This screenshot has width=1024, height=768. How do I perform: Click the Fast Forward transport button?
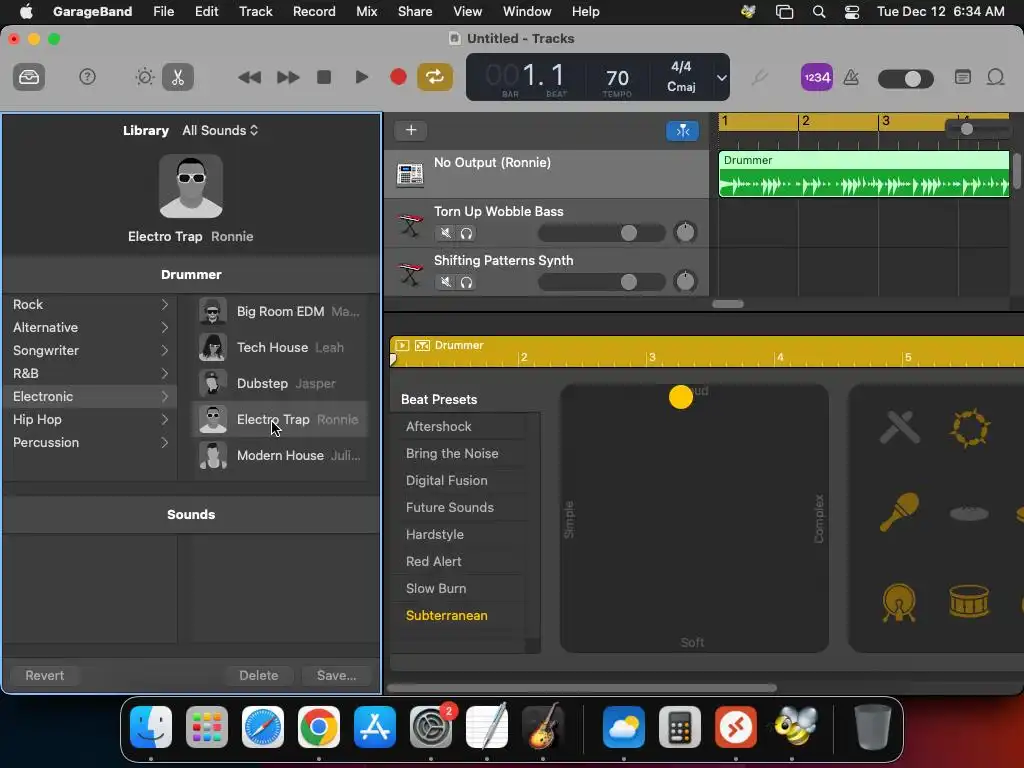287,78
